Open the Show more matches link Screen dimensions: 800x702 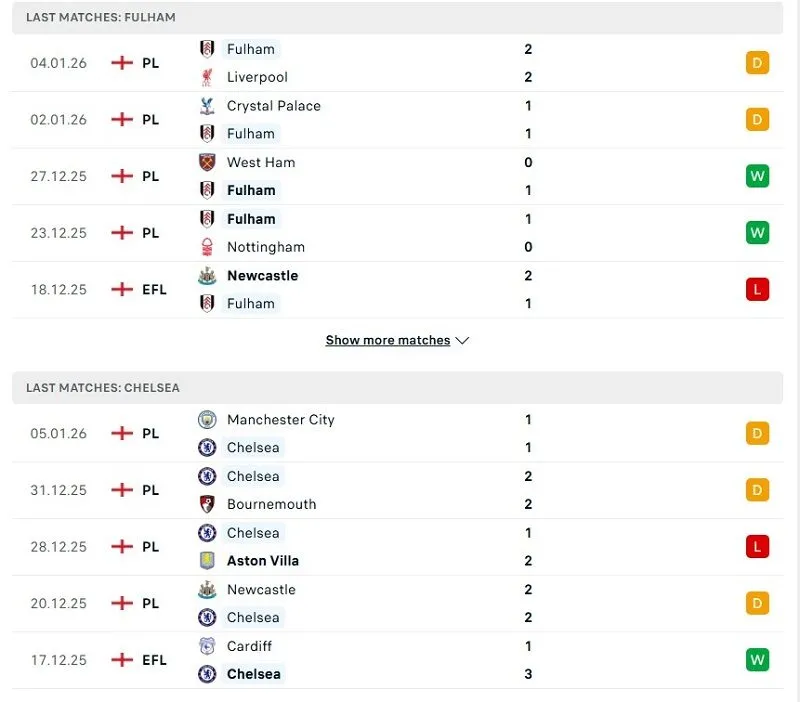coord(387,340)
